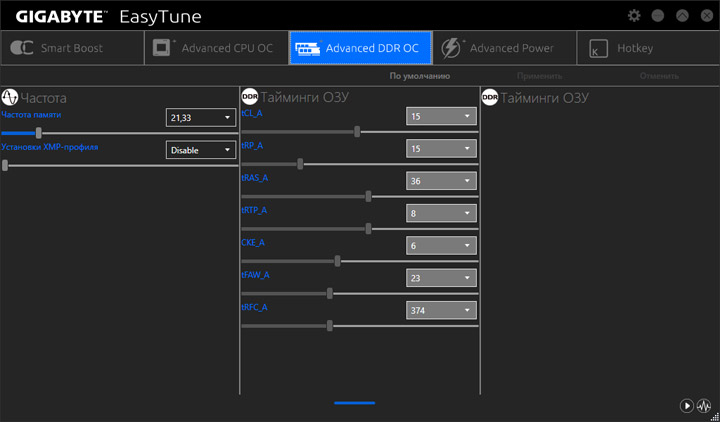Click the tRTP_A slider handle
This screenshot has width=720, height=422.
tap(368, 229)
